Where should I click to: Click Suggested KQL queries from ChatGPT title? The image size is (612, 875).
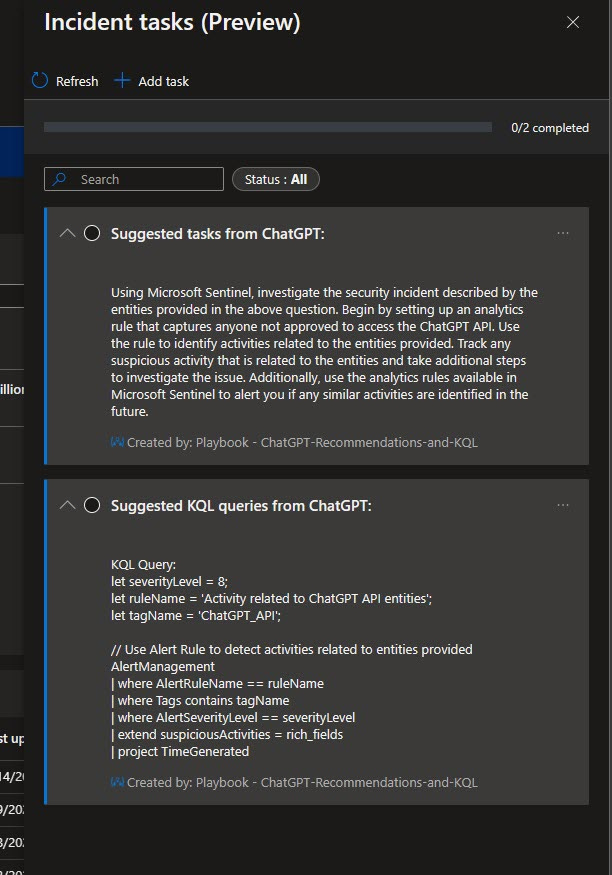pos(241,506)
